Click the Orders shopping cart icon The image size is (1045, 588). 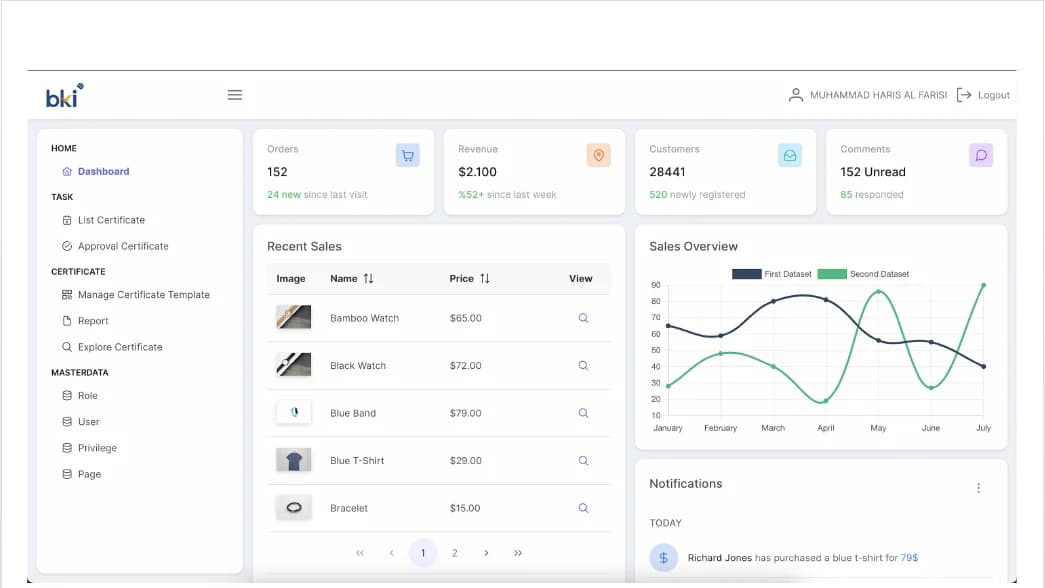(x=407, y=155)
